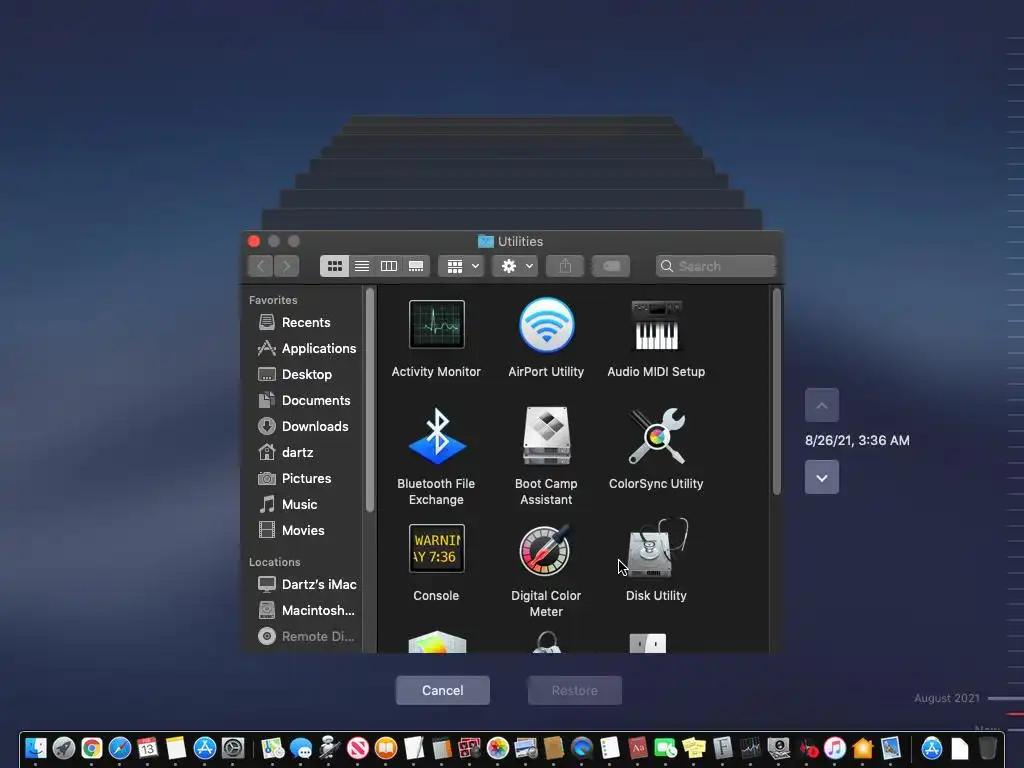
Task: Click the file area vertical scrollbar
Action: [776, 392]
